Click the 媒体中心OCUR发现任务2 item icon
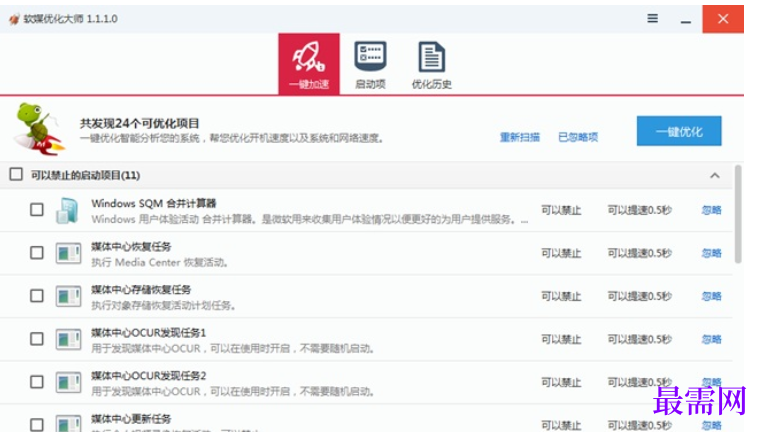 coord(68,382)
